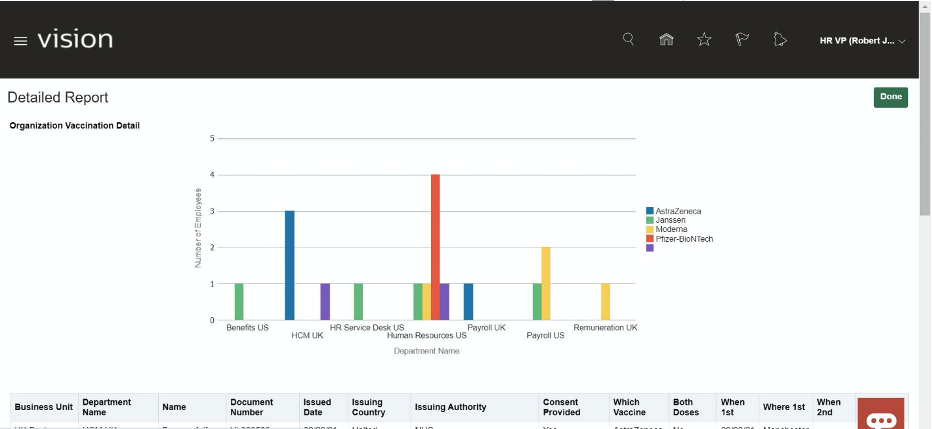
Task: Open Favorites star icon
Action: click(704, 40)
